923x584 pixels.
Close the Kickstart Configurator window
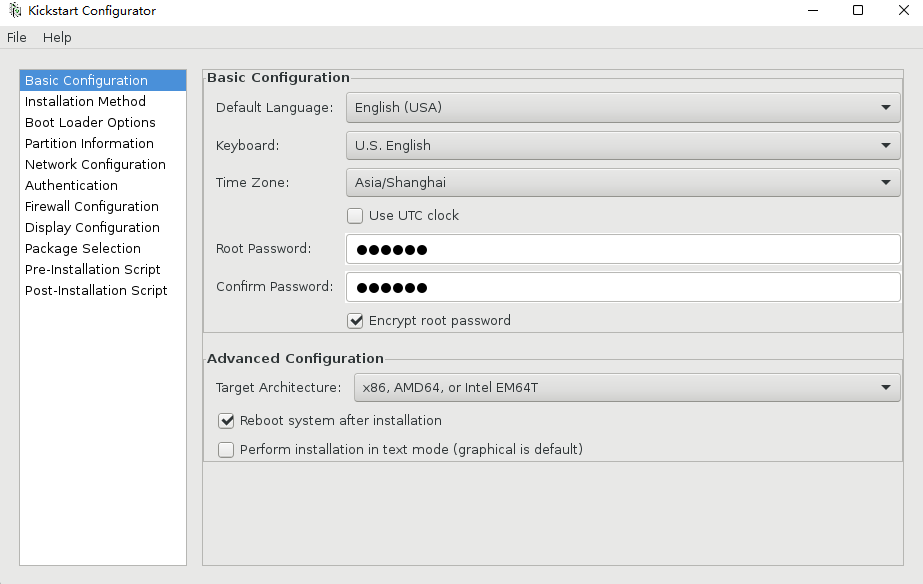tap(904, 11)
